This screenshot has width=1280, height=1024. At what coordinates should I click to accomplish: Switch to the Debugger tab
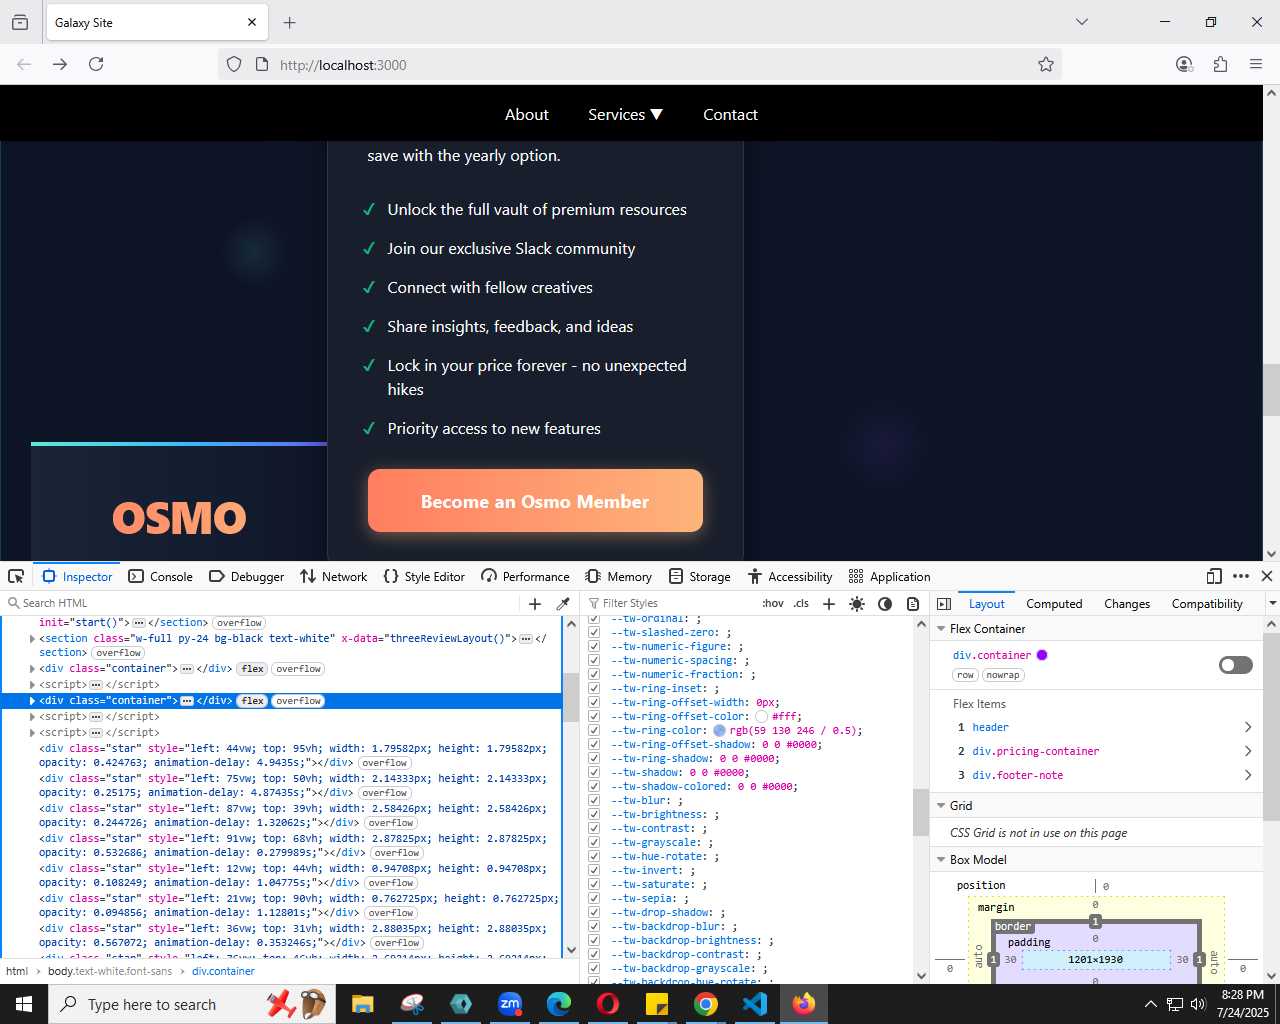click(x=246, y=576)
